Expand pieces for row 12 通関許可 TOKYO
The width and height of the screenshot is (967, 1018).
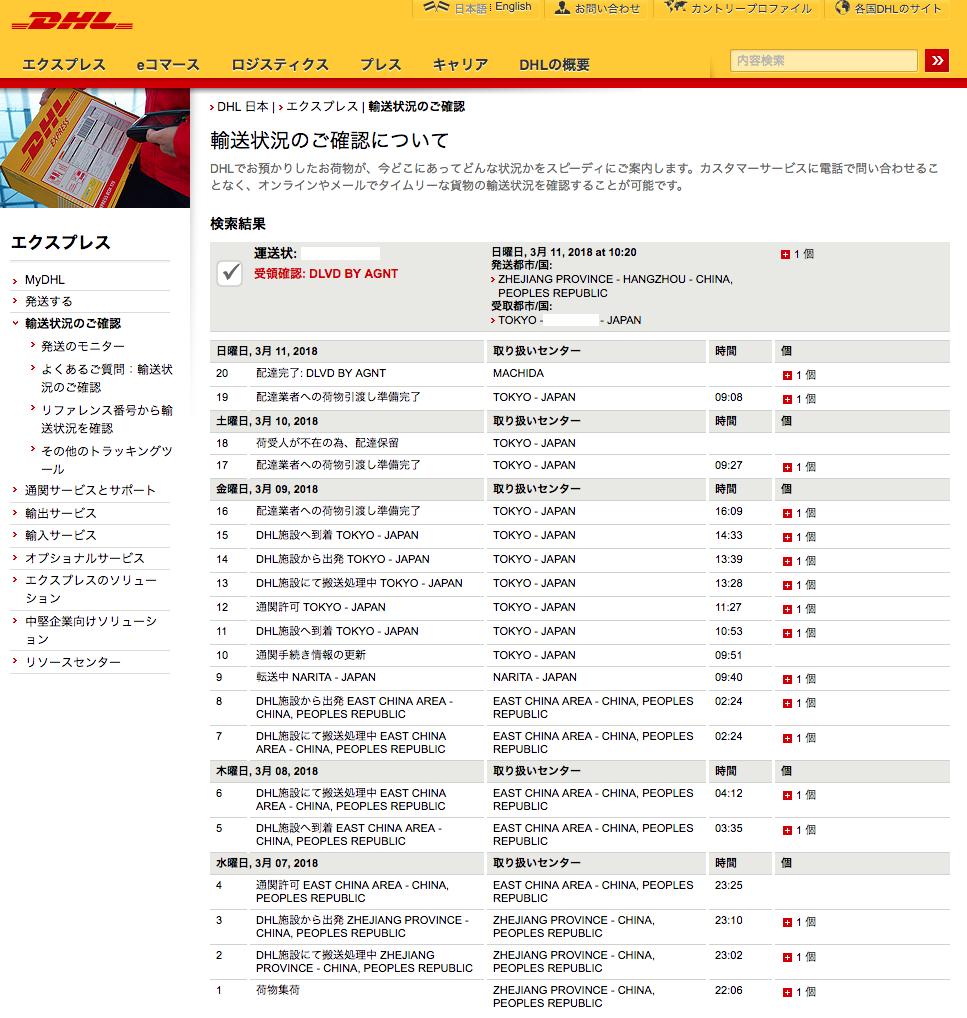[x=787, y=609]
